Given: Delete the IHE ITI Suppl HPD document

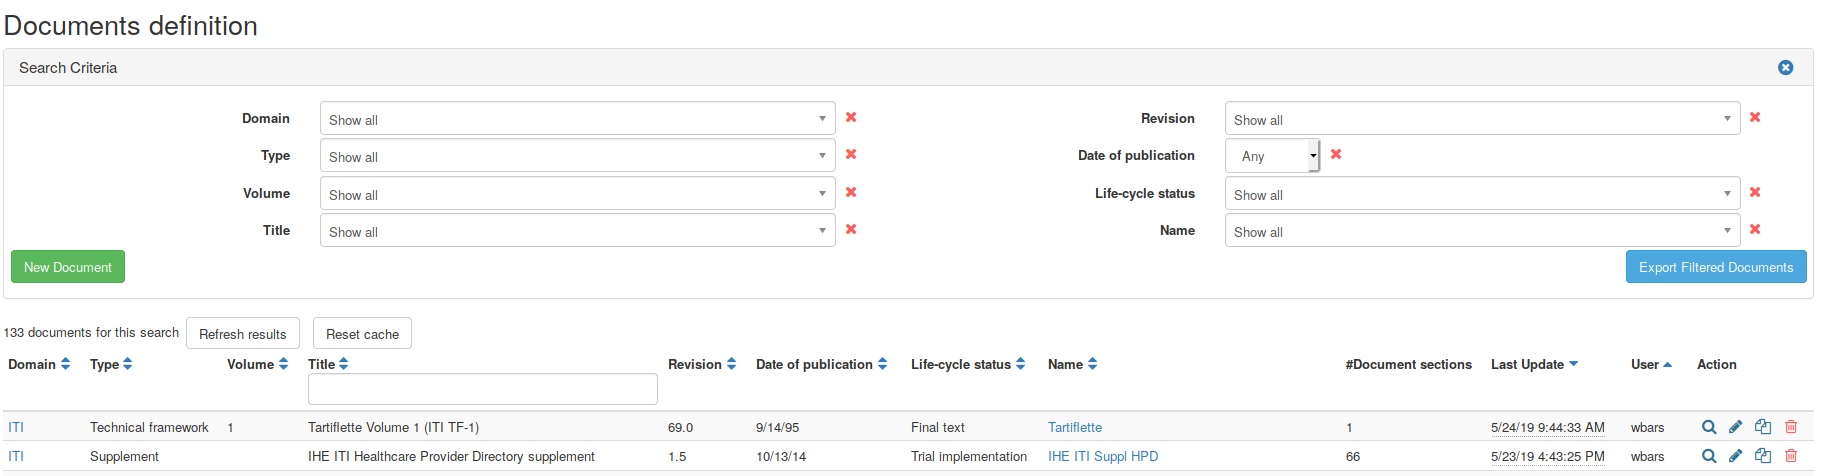Looking at the screenshot, I should (1791, 456).
